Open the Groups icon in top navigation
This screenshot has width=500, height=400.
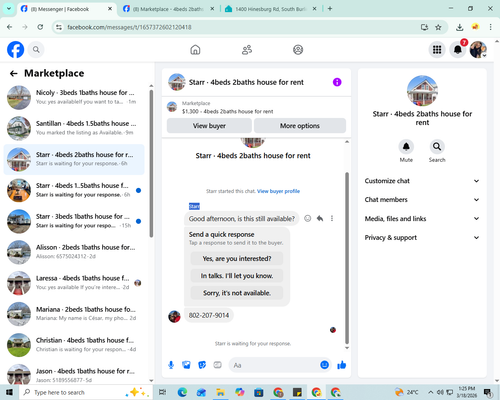[298, 50]
